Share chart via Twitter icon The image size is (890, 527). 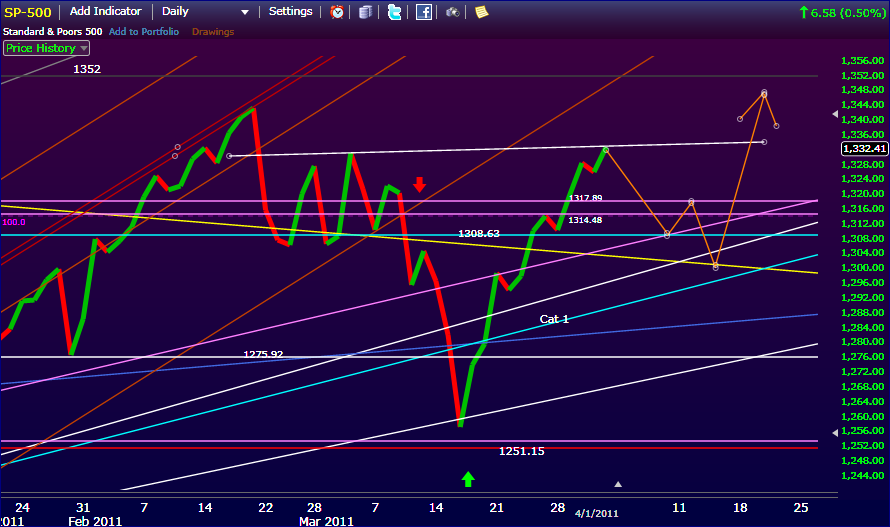point(394,12)
